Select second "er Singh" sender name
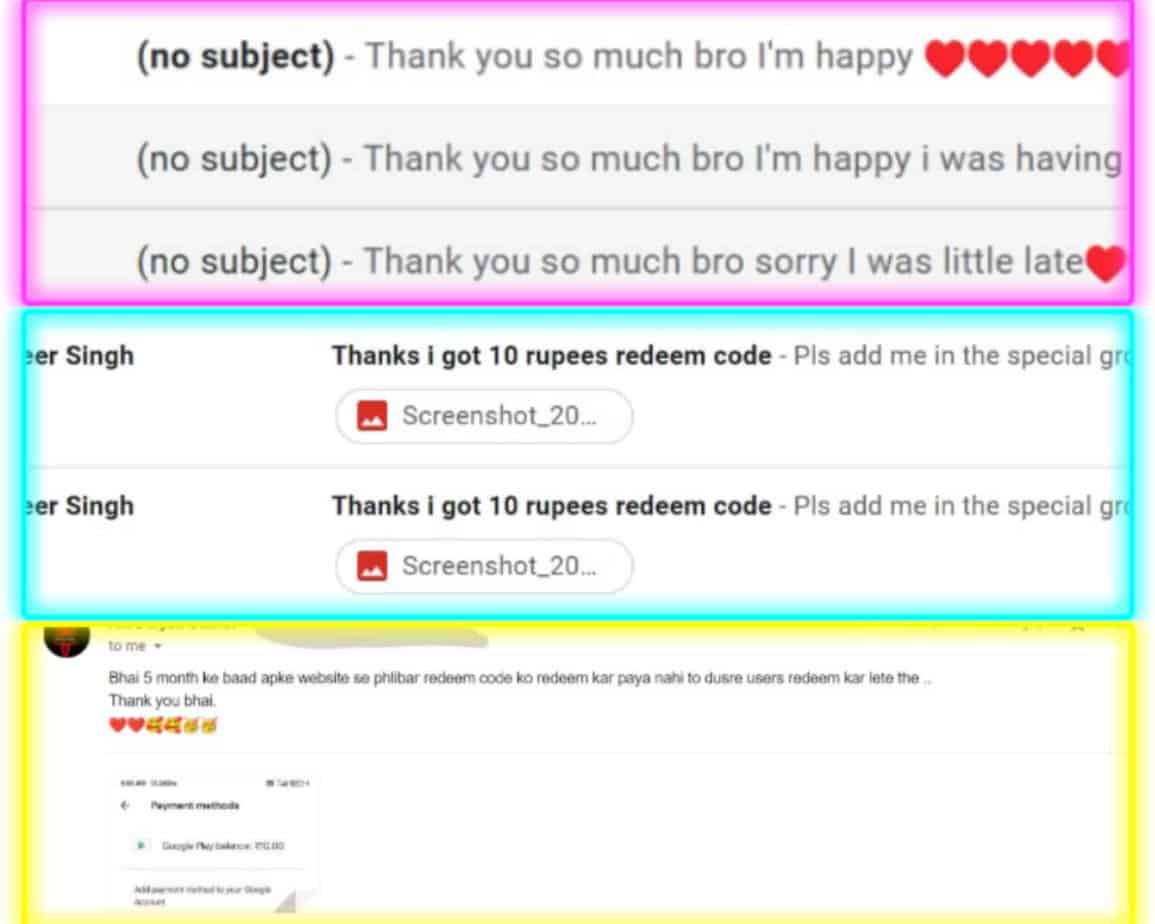 (x=80, y=506)
